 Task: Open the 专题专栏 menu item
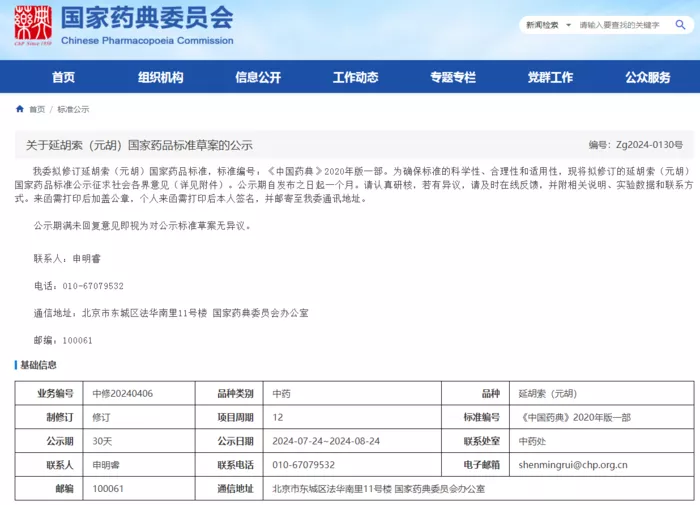pos(453,77)
